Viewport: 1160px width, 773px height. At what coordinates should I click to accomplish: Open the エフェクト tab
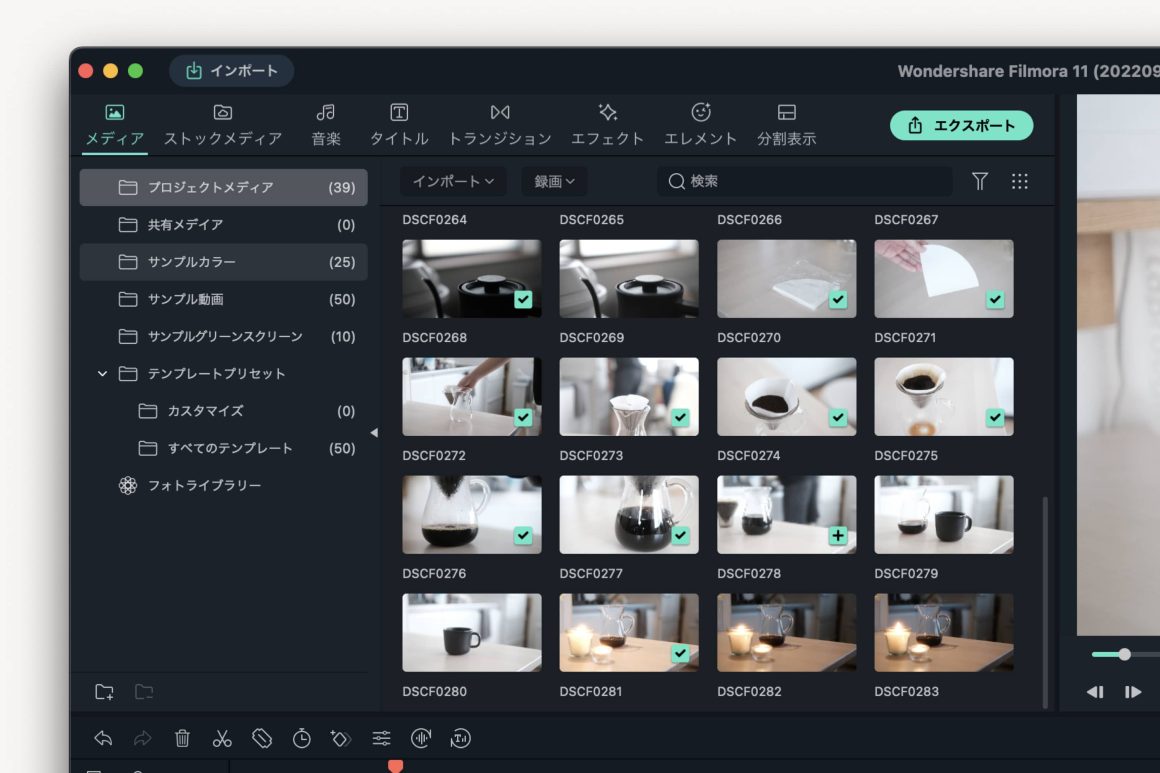[607, 125]
